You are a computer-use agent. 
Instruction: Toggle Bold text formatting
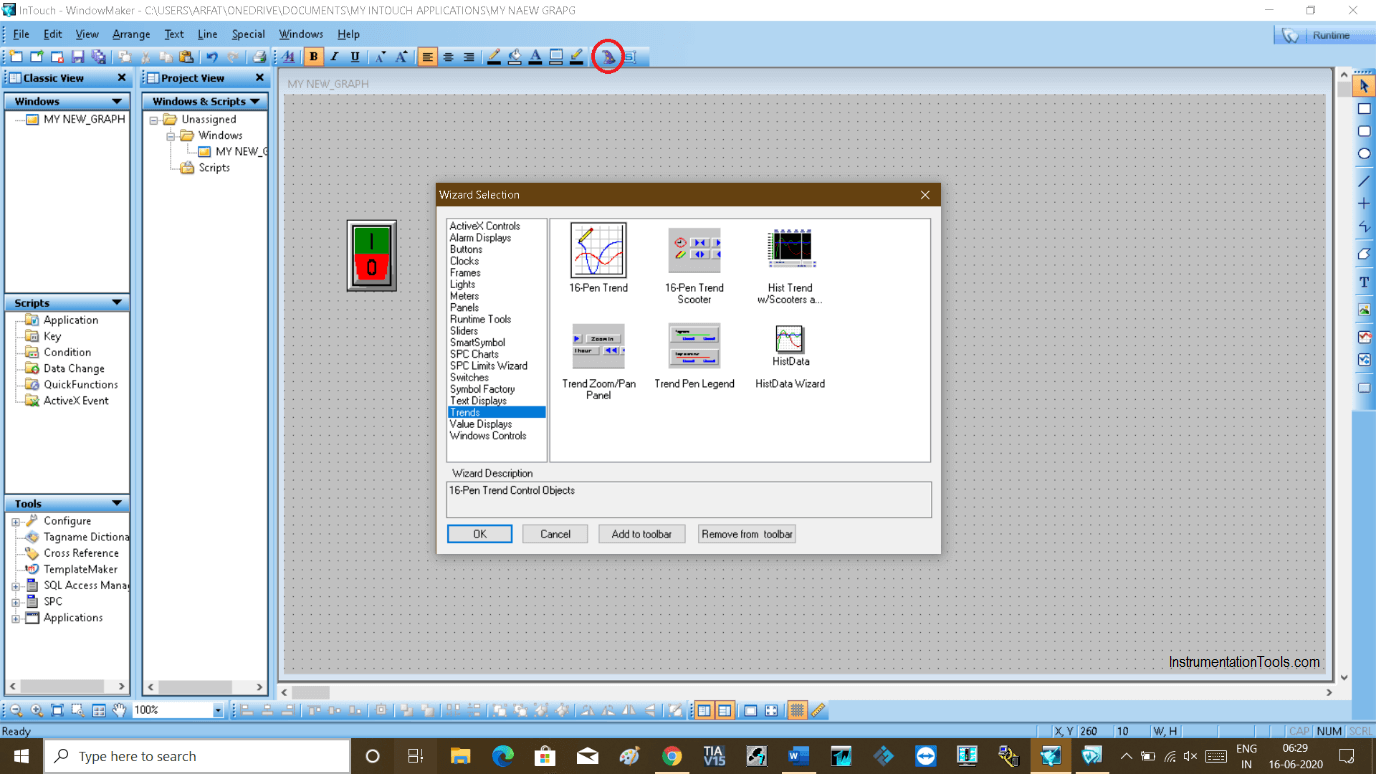click(314, 57)
